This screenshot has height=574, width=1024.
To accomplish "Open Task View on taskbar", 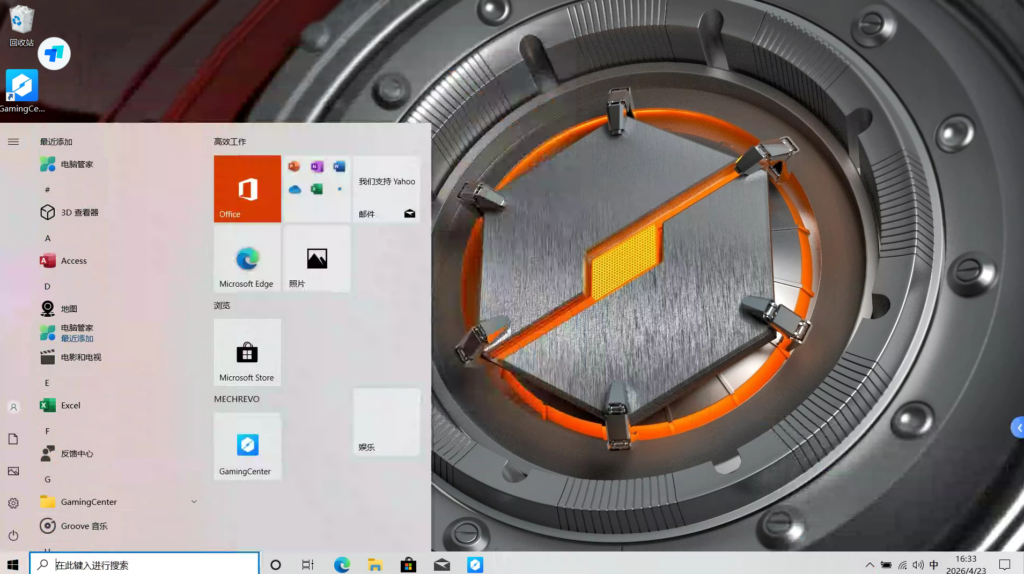I will pyautogui.click(x=308, y=565).
